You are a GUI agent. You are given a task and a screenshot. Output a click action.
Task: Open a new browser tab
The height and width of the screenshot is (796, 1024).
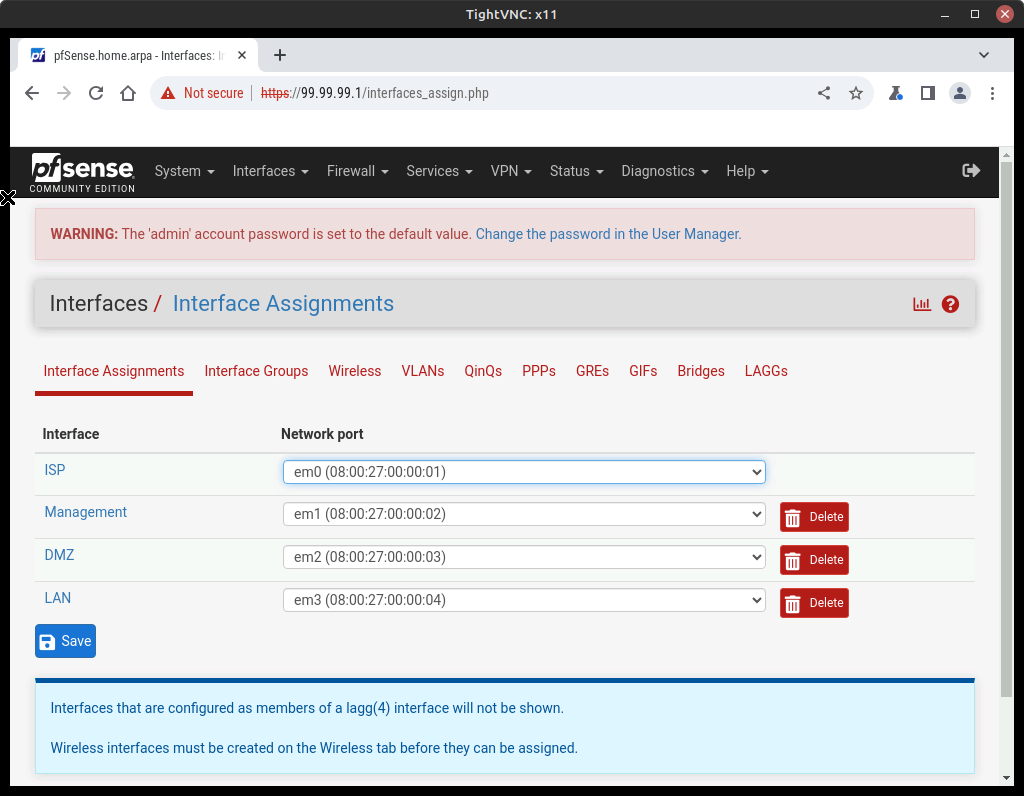tap(280, 56)
